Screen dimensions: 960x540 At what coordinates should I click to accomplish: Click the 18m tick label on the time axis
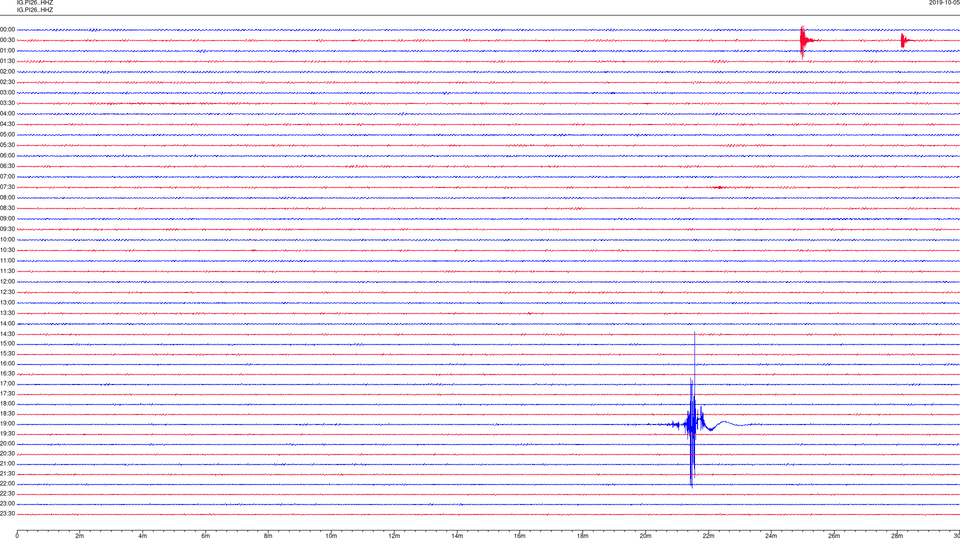[583, 536]
